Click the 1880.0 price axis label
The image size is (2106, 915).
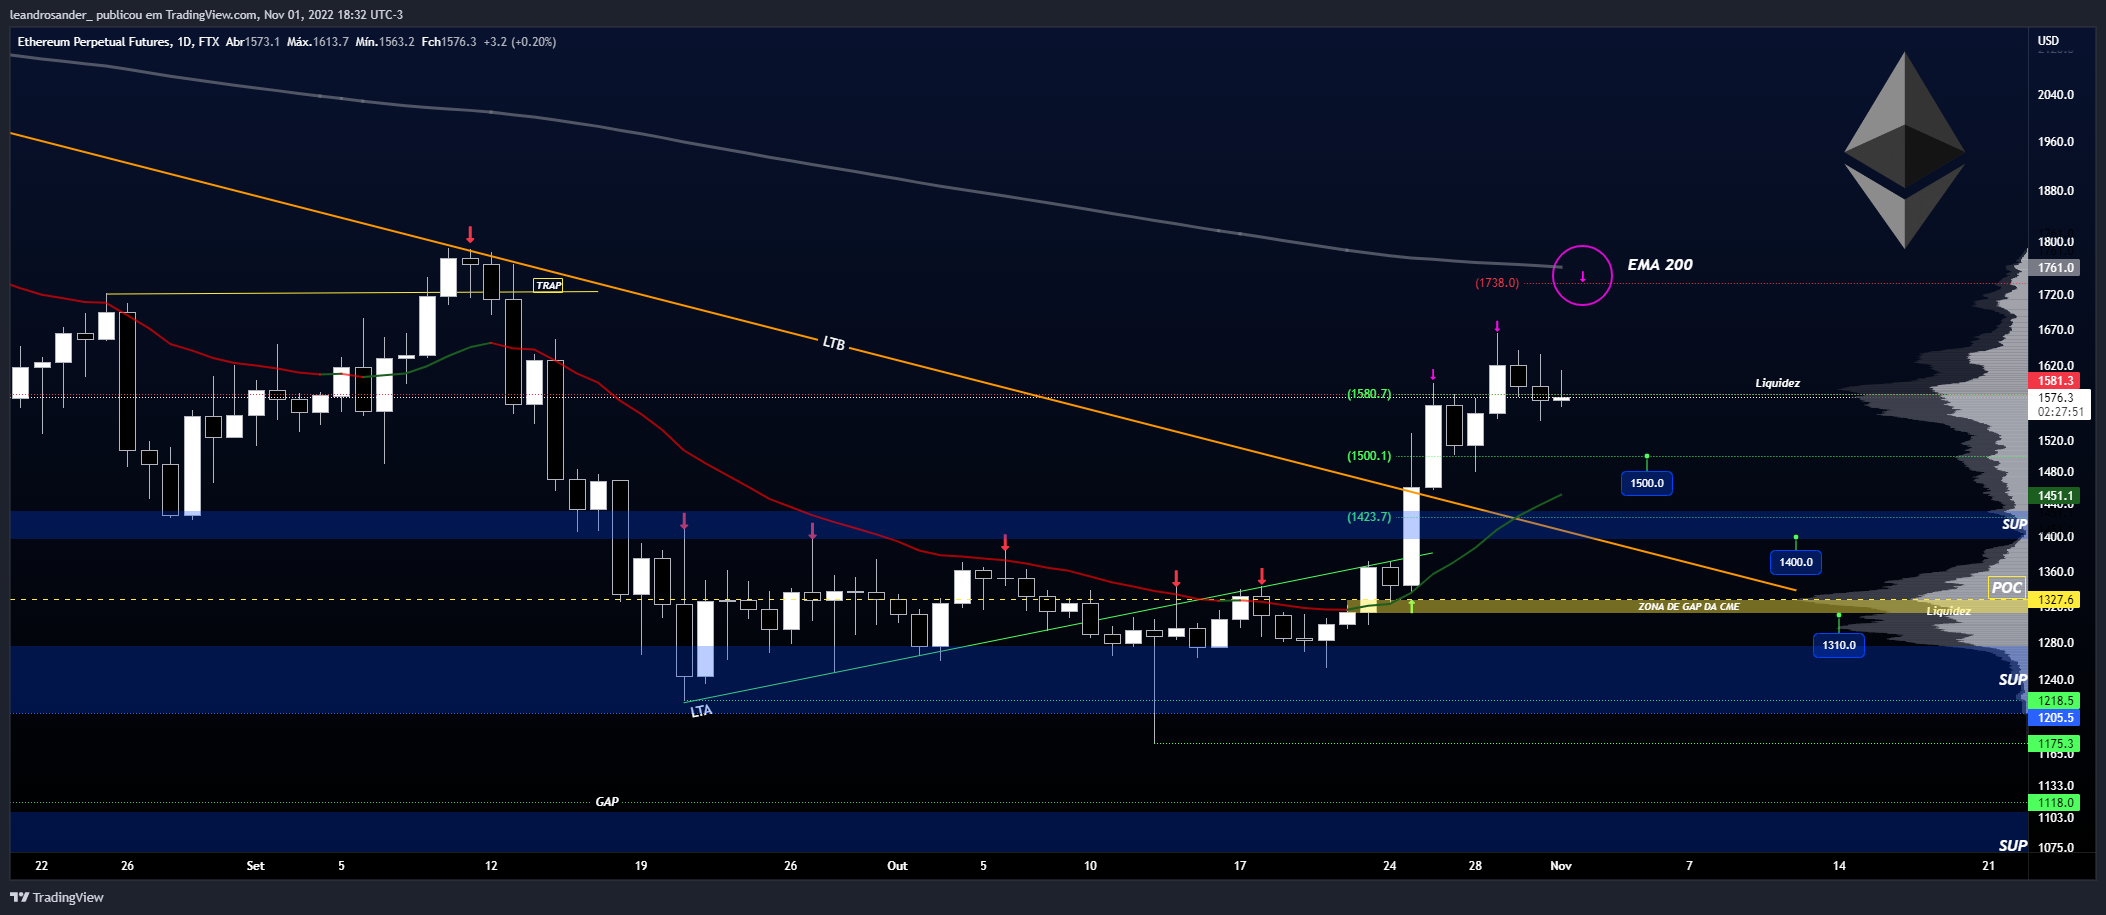[x=2056, y=191]
